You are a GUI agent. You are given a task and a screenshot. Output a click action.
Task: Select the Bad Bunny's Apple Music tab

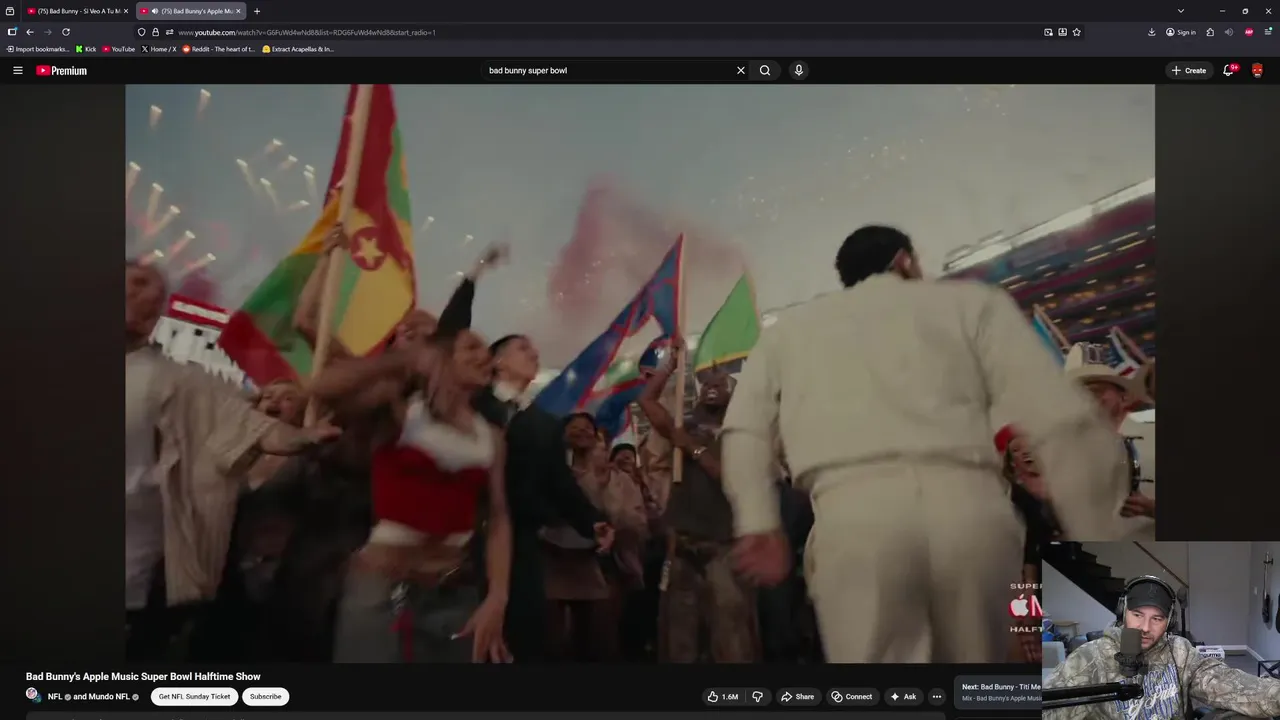[190, 11]
